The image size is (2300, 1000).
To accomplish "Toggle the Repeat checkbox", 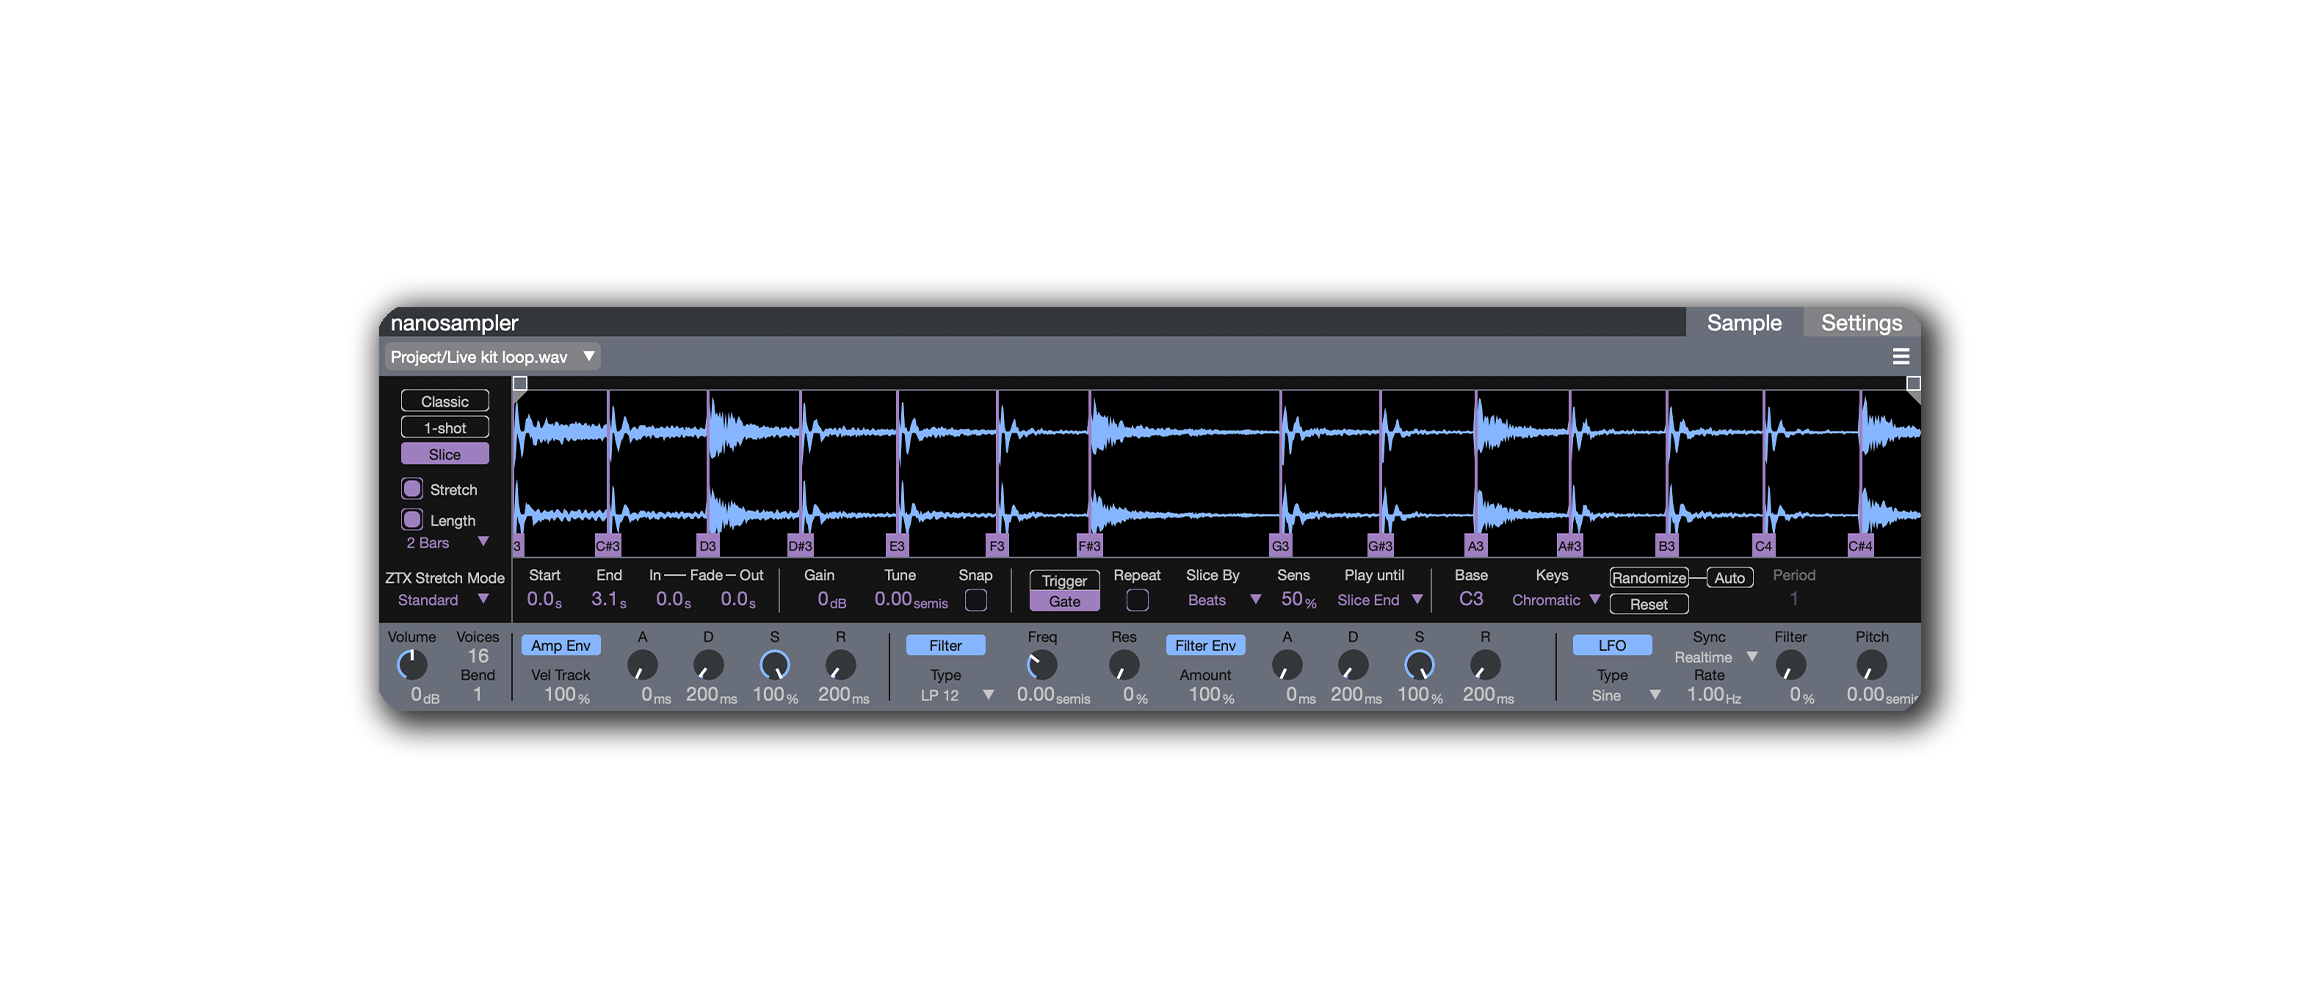I will [x=1137, y=600].
